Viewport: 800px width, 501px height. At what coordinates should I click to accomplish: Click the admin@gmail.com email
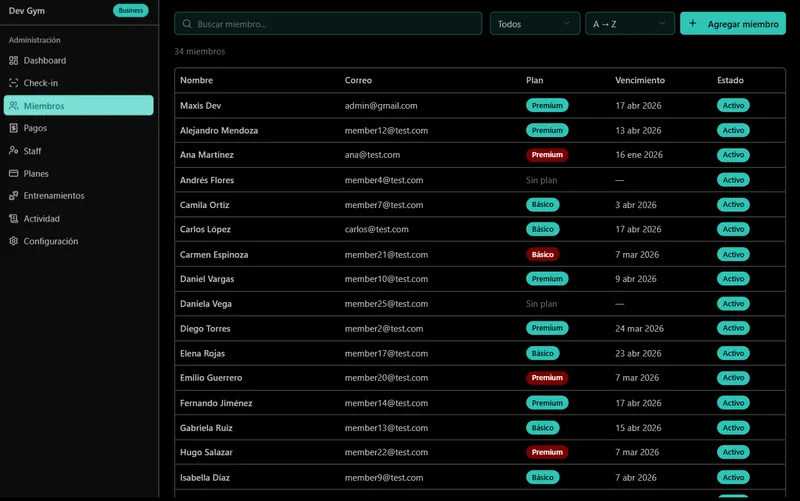(x=381, y=106)
